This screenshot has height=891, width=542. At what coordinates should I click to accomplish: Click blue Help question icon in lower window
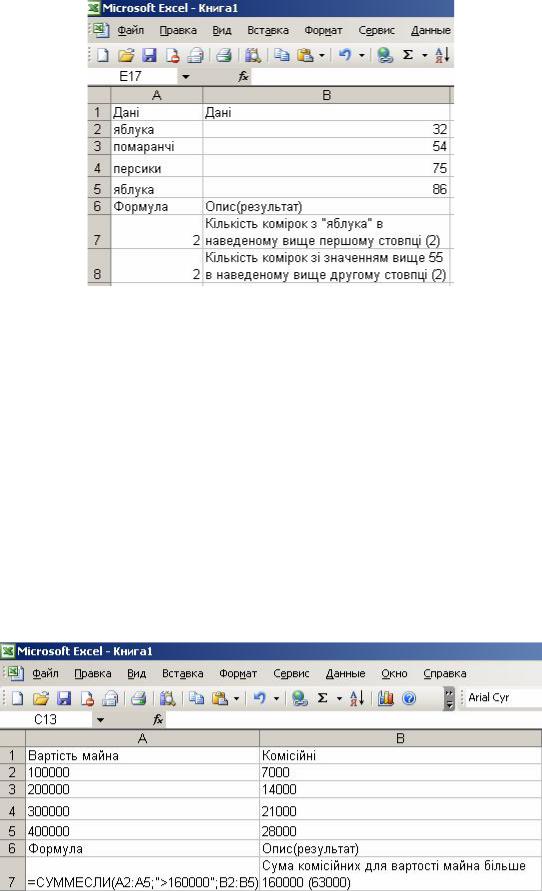click(x=409, y=698)
